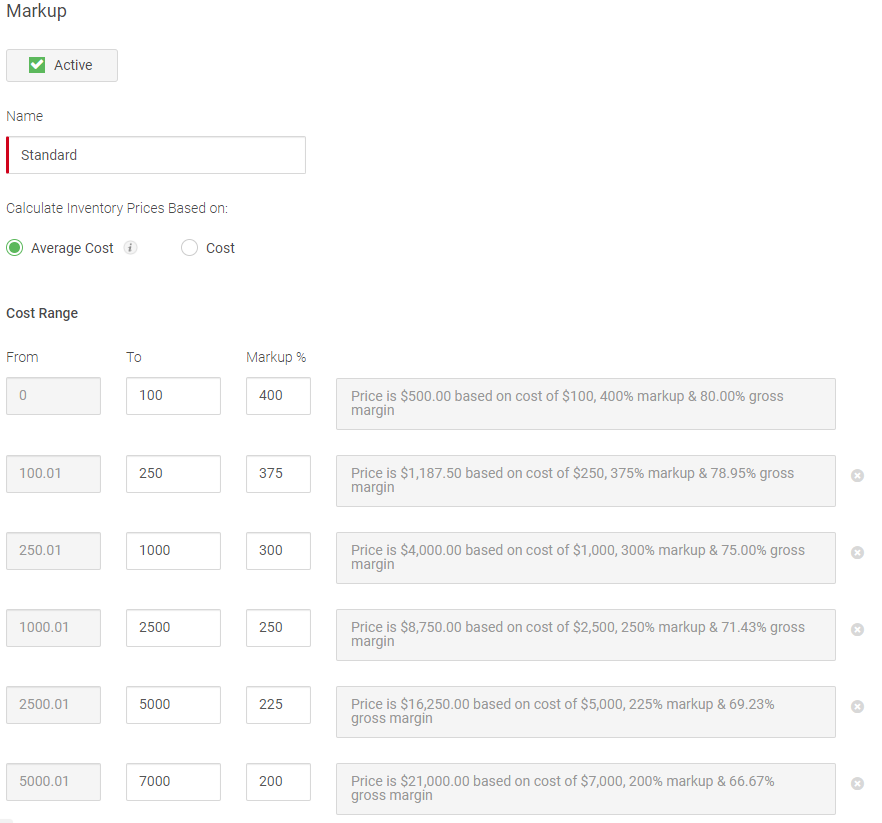Click the $500.00 price explanation box

click(588, 403)
